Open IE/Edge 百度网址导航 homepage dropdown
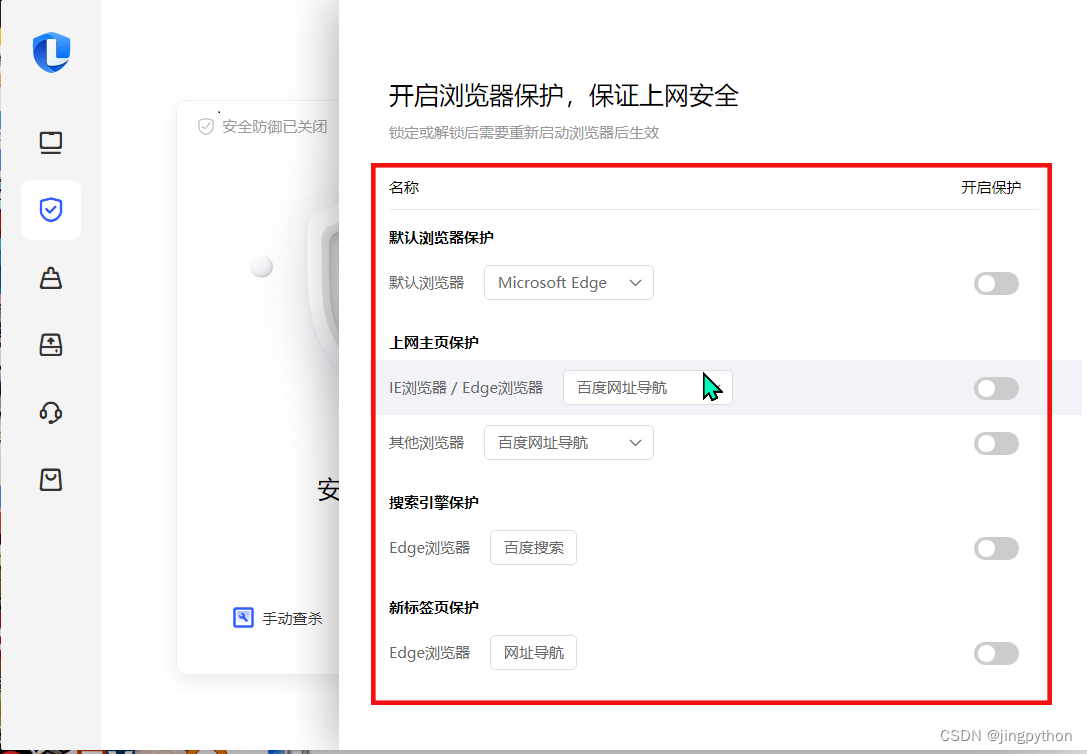The width and height of the screenshot is (1087, 754). pyautogui.click(x=647, y=387)
